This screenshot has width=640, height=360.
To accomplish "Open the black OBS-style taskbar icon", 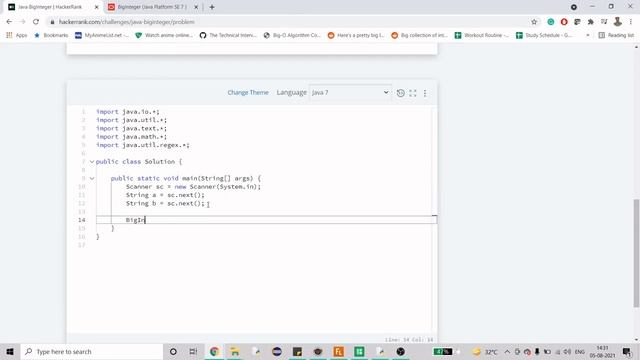I will [x=400, y=351].
